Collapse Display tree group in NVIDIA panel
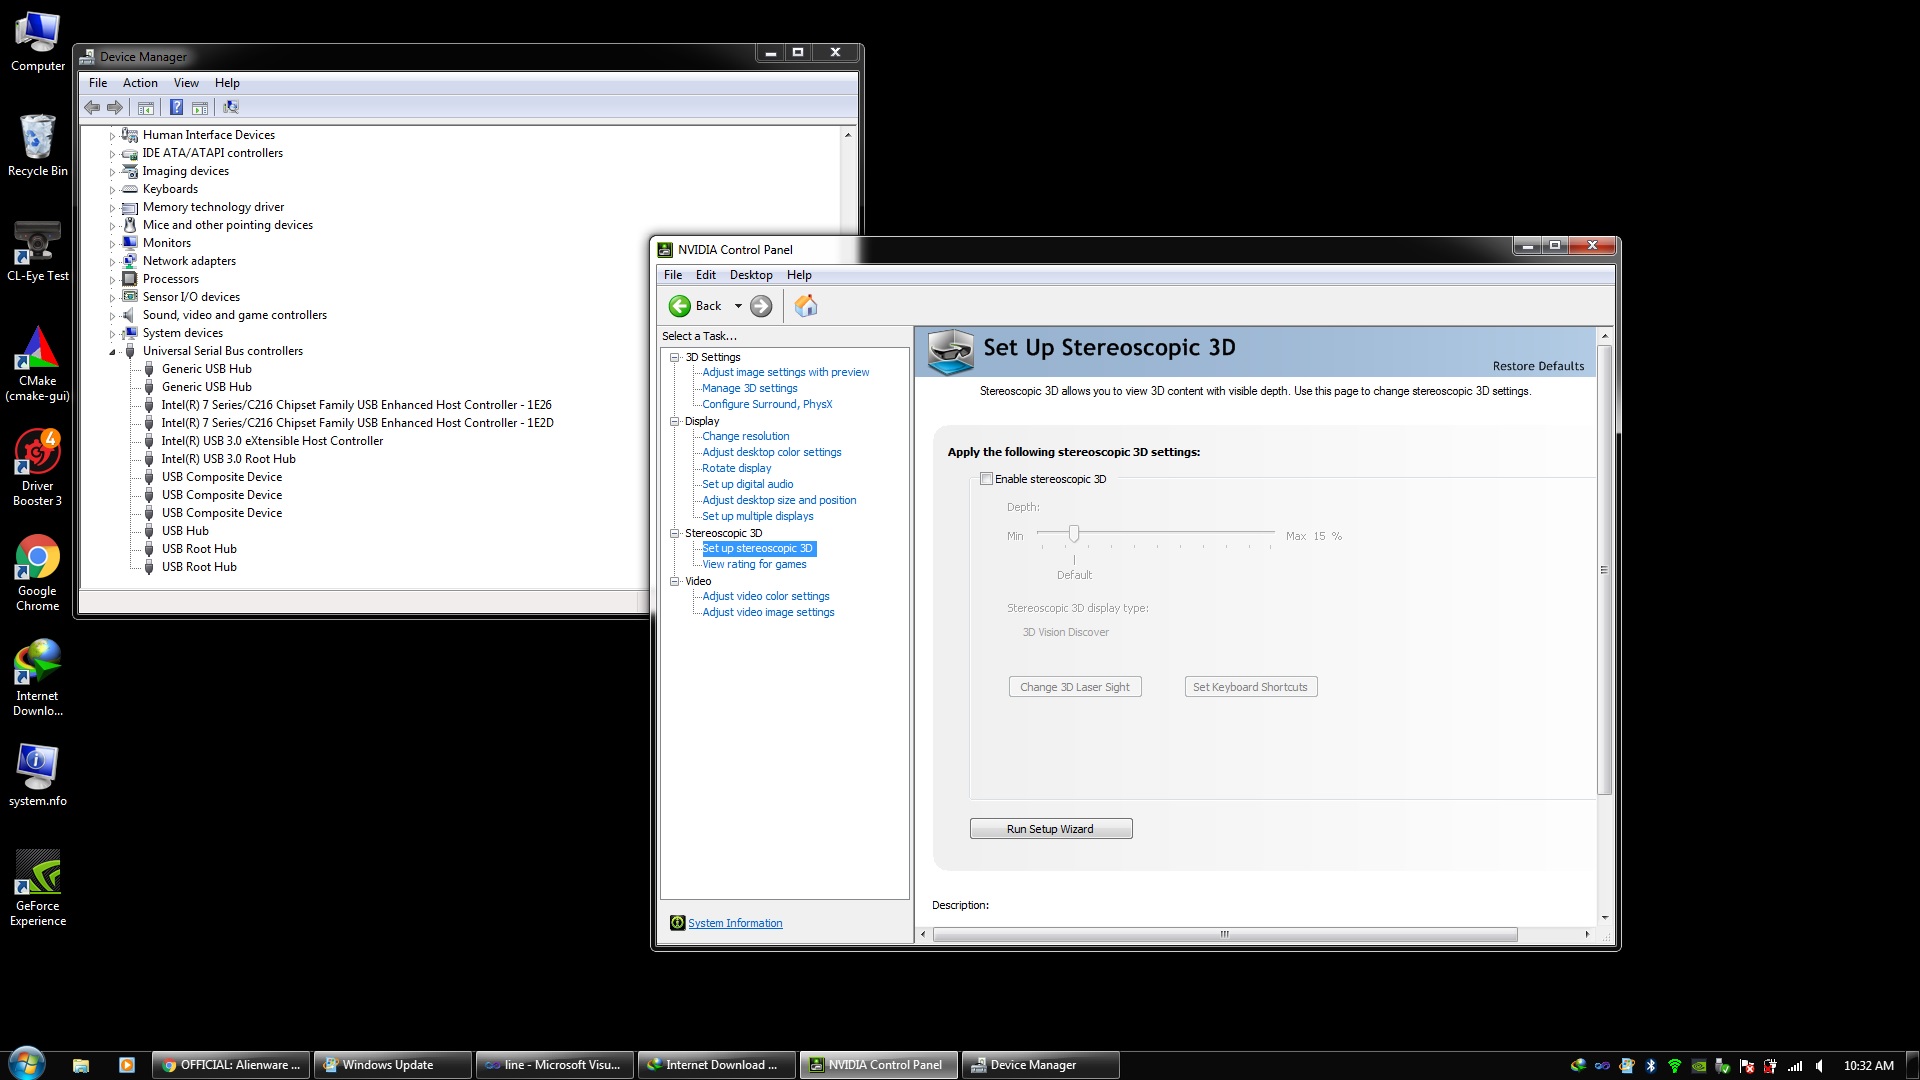The width and height of the screenshot is (1920, 1080). pos(675,421)
